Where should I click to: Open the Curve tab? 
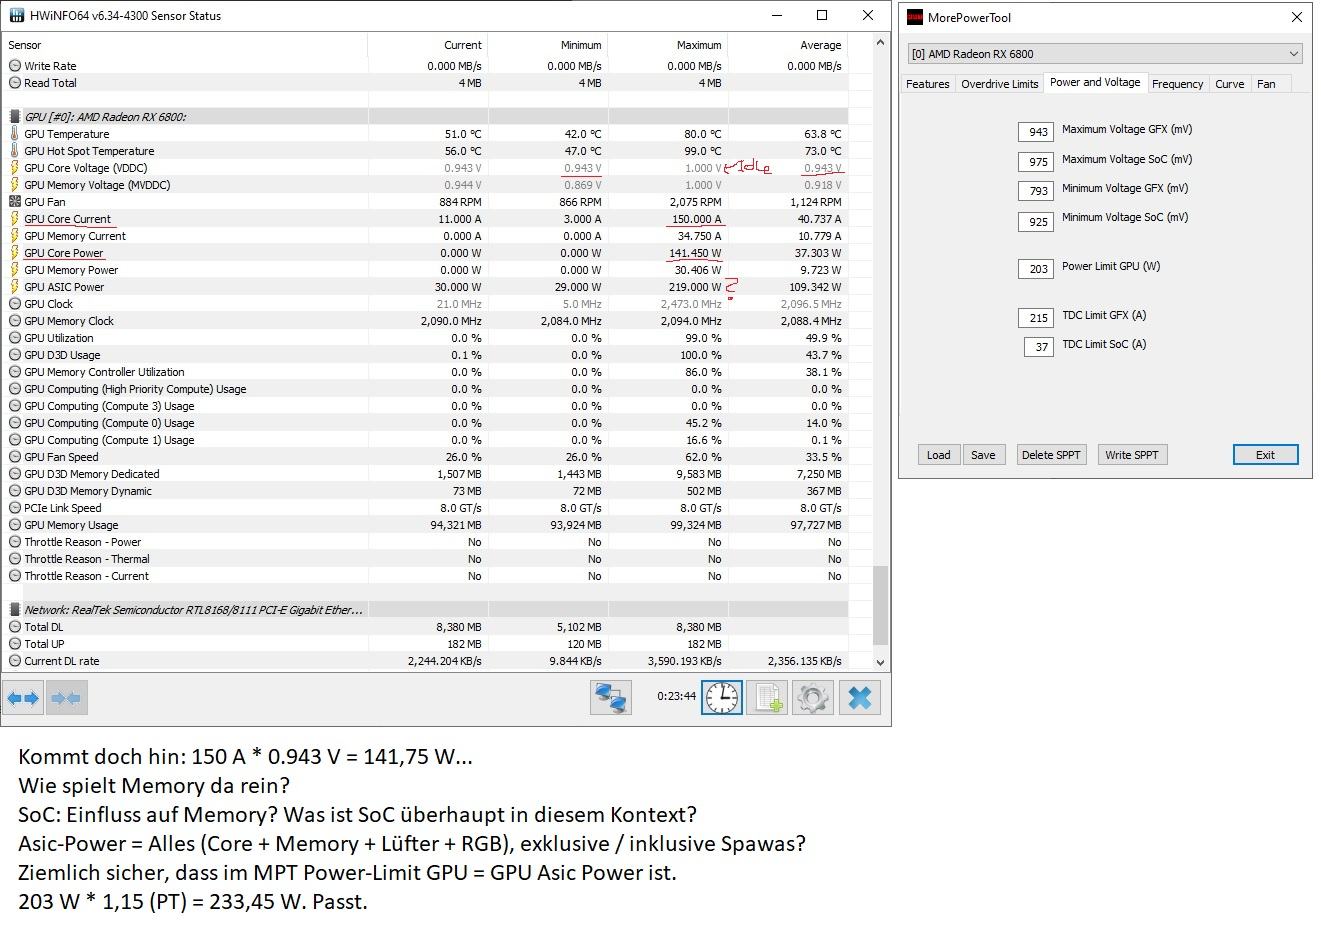(1230, 84)
